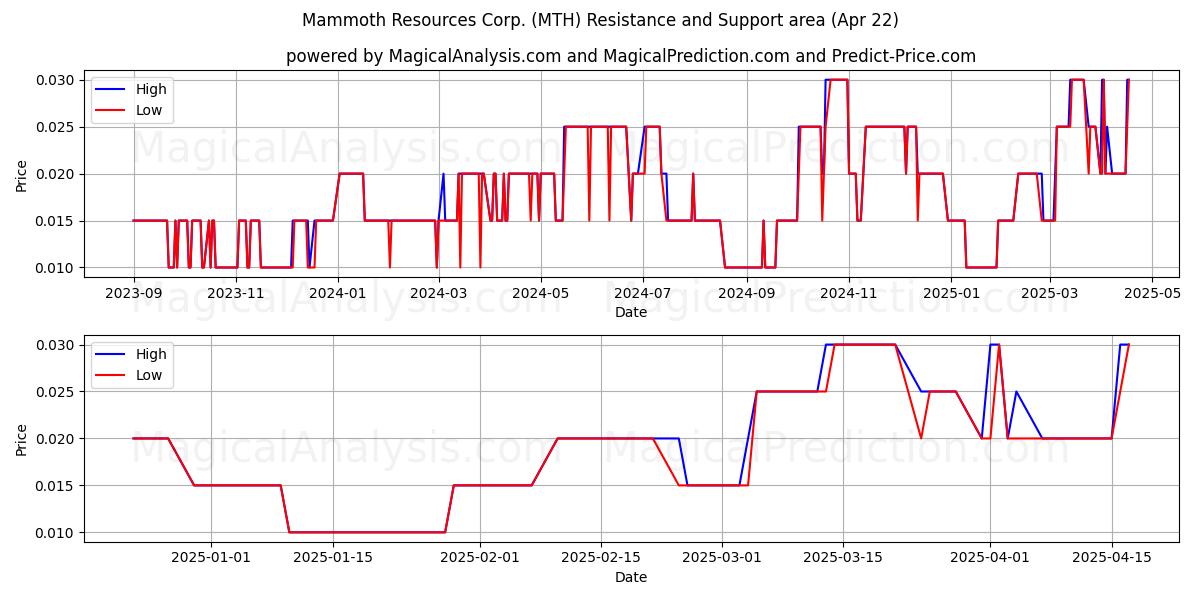Click '2024-01' tick label on top chart
Screen dimensions: 1200x600
338,293
